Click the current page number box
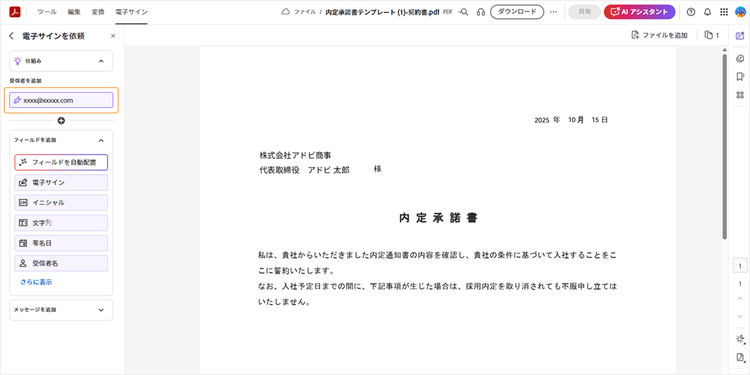This screenshot has width=750, height=375. click(x=740, y=266)
